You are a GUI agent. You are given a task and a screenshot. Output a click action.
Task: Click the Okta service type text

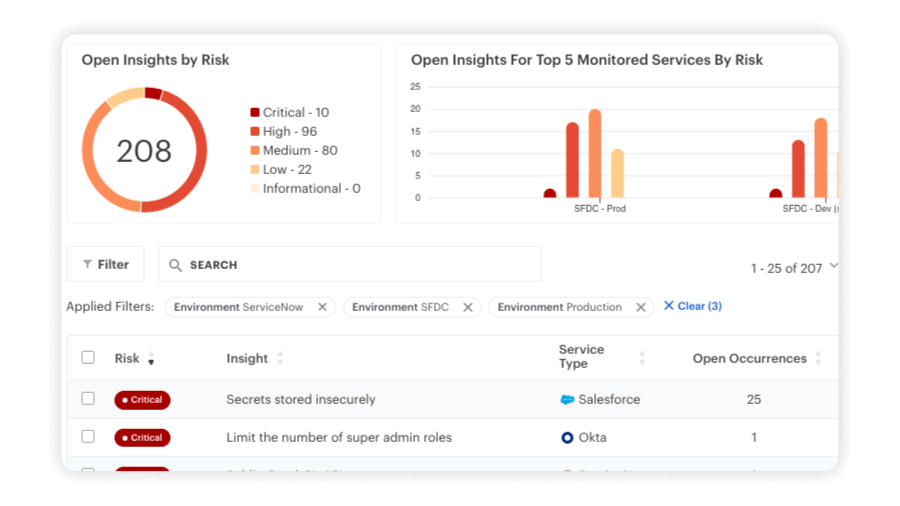point(592,437)
